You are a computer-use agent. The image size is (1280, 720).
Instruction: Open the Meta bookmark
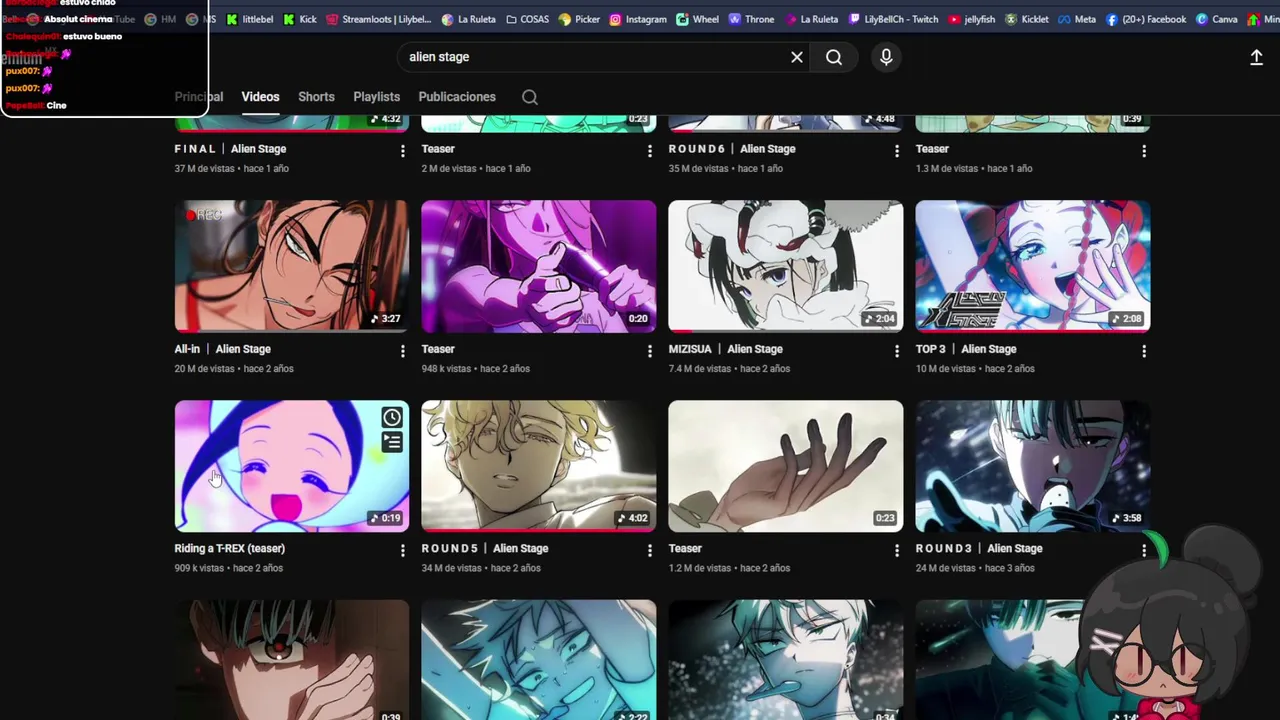click(1076, 19)
